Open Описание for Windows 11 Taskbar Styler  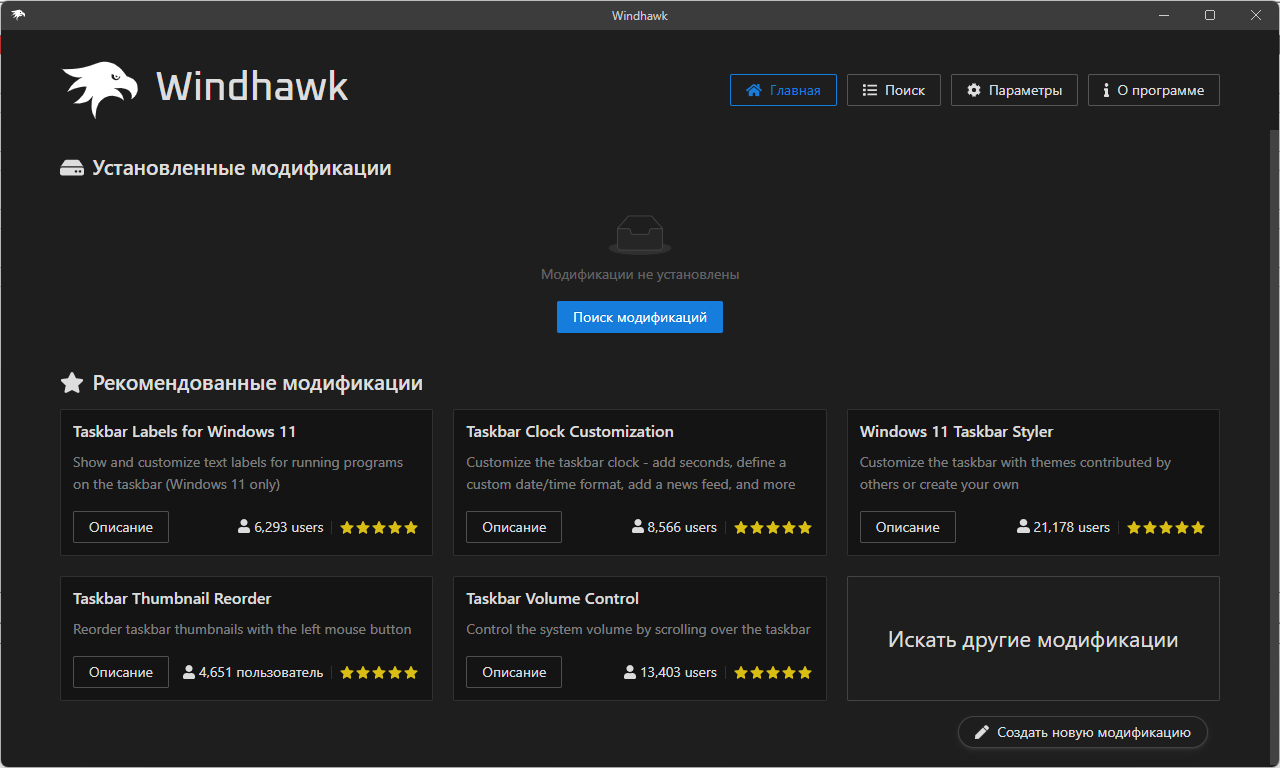(908, 527)
